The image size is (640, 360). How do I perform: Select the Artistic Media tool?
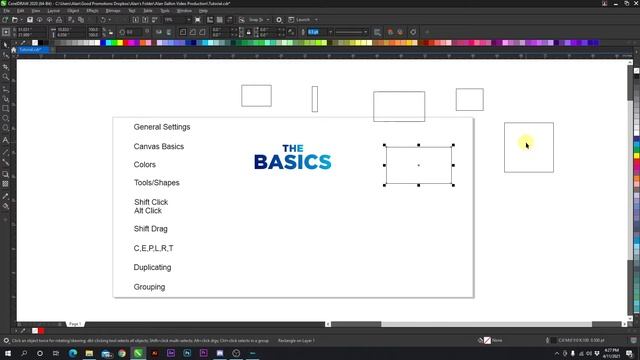point(5,98)
